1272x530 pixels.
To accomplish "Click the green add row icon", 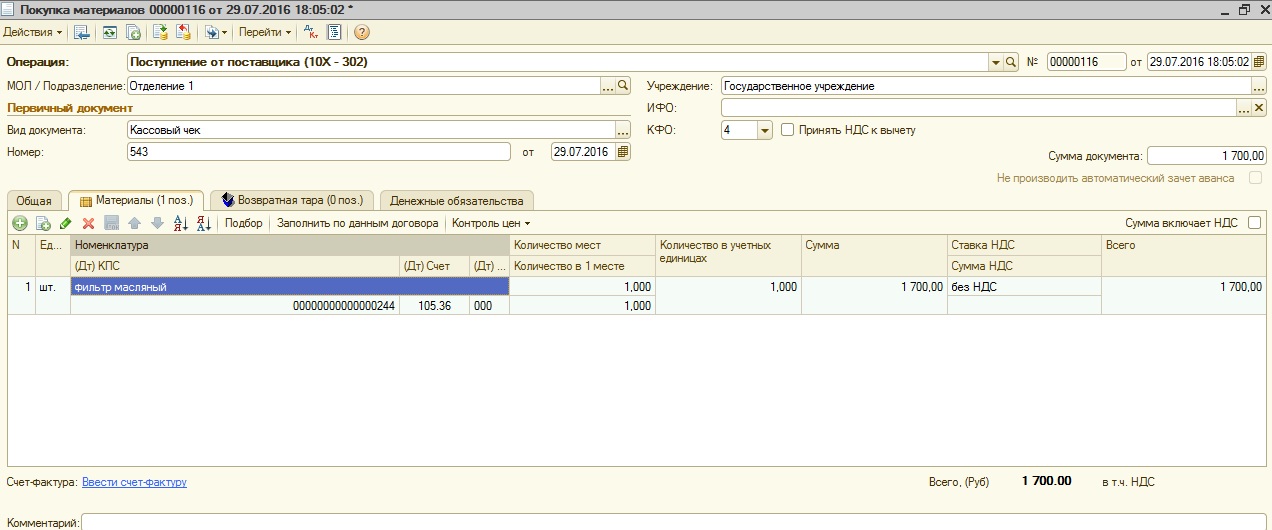I will [x=20, y=224].
